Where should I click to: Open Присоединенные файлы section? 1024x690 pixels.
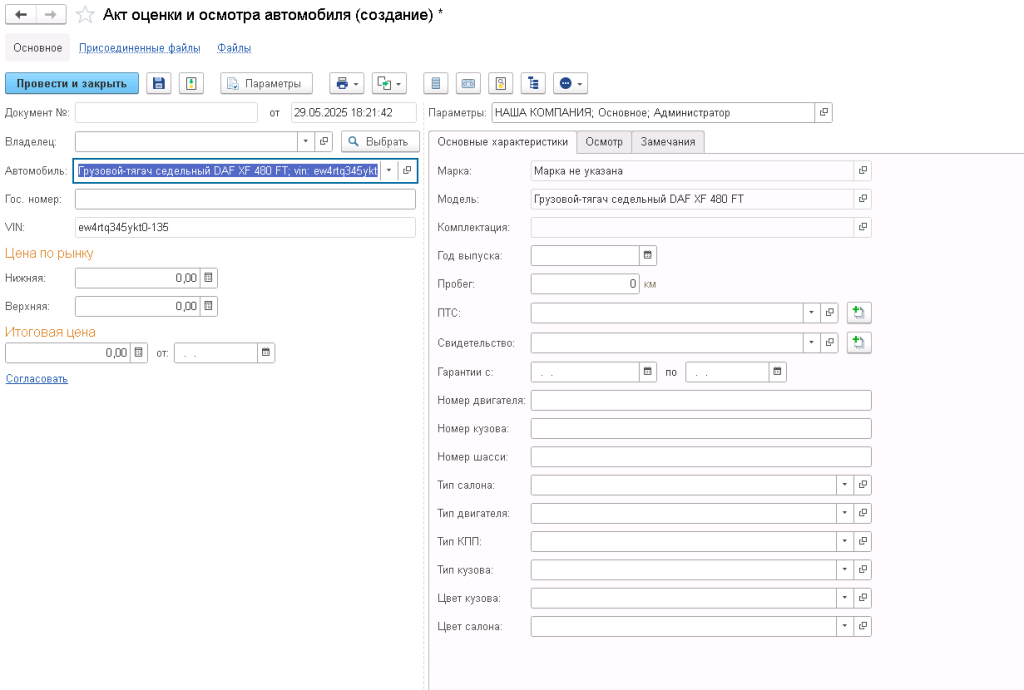click(x=140, y=47)
